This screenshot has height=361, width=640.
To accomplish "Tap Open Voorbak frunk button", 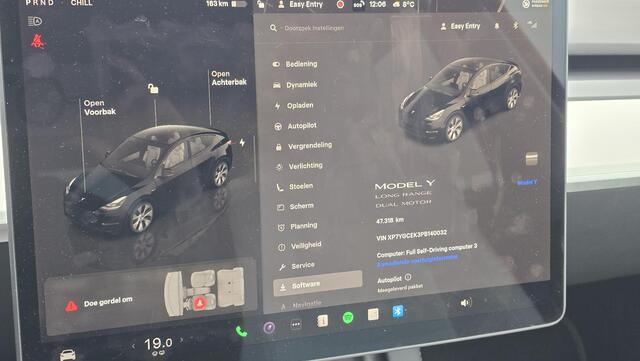I will [x=100, y=107].
